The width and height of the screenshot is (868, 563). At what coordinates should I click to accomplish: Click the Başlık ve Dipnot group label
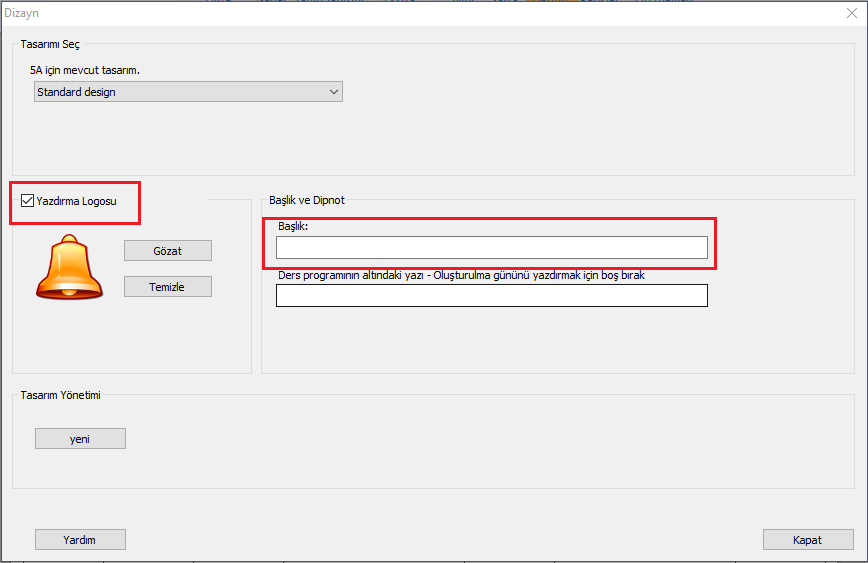coord(307,200)
